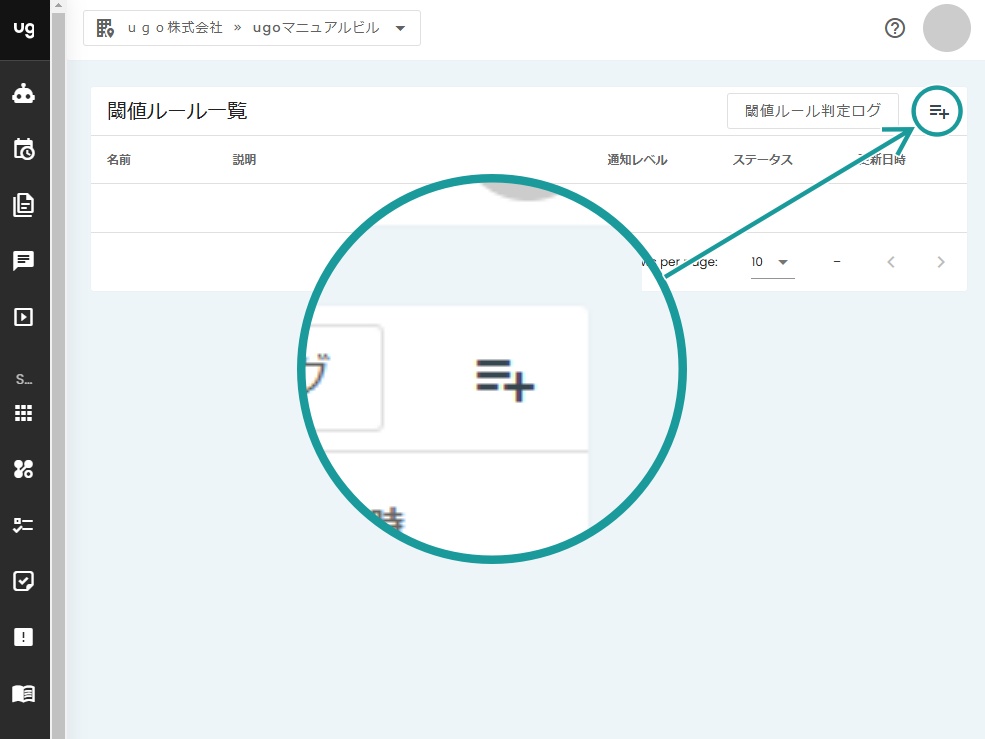This screenshot has height=739, width=985.
Task: Sort by the 名前 column header
Action: (117, 159)
